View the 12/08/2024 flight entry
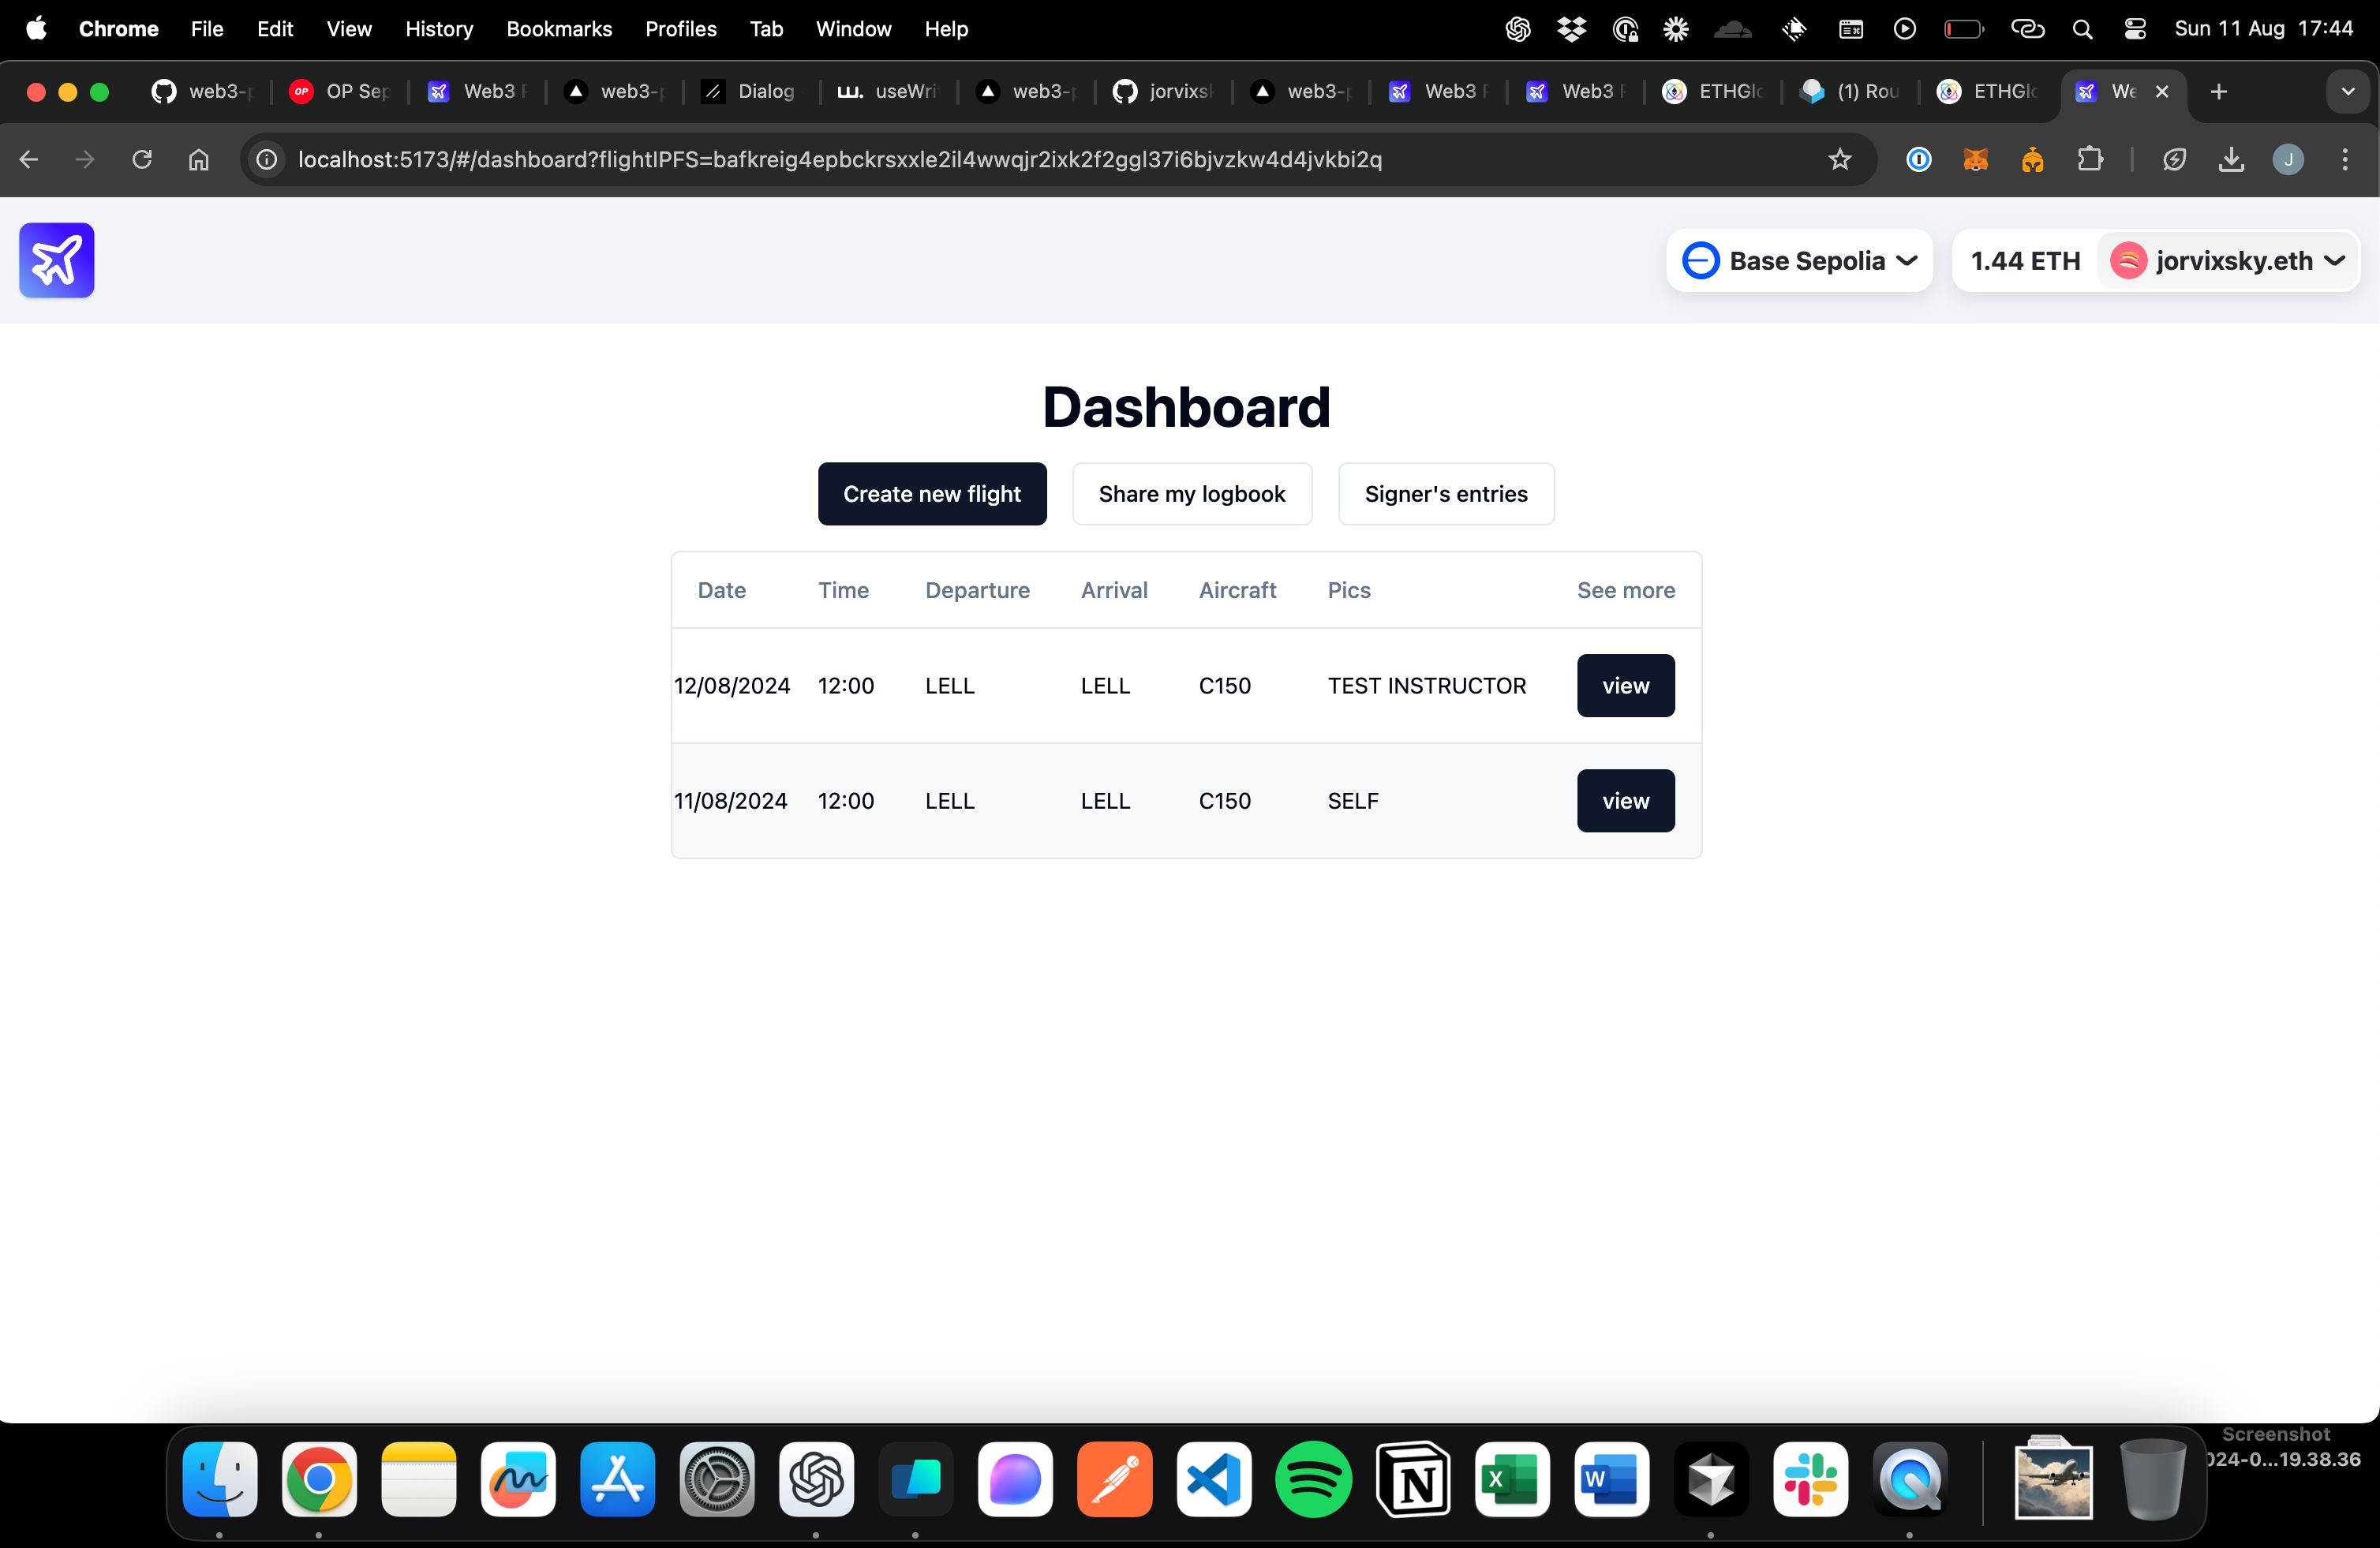Screen dimensions: 2380x1548 1626,685
